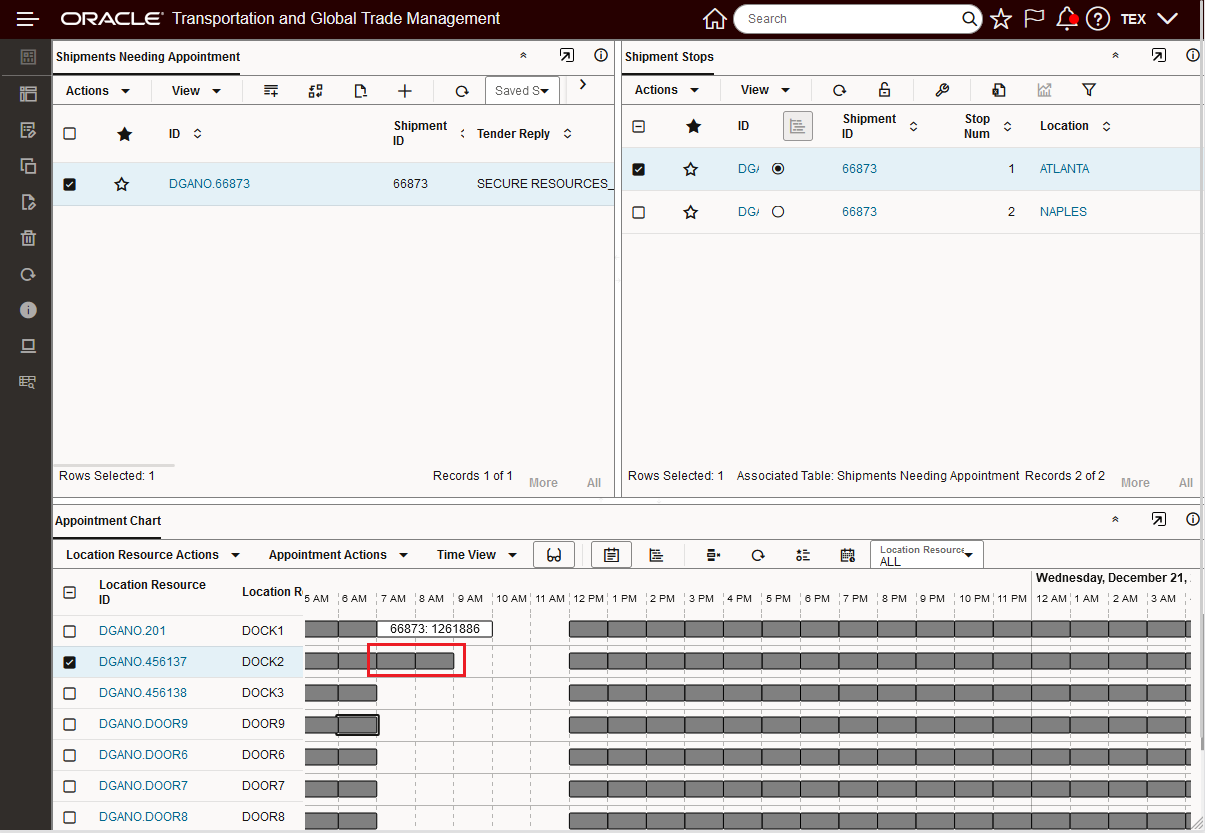Open the hamburger navigation menu
Image resolution: width=1205 pixels, height=833 pixels.
coord(28,19)
